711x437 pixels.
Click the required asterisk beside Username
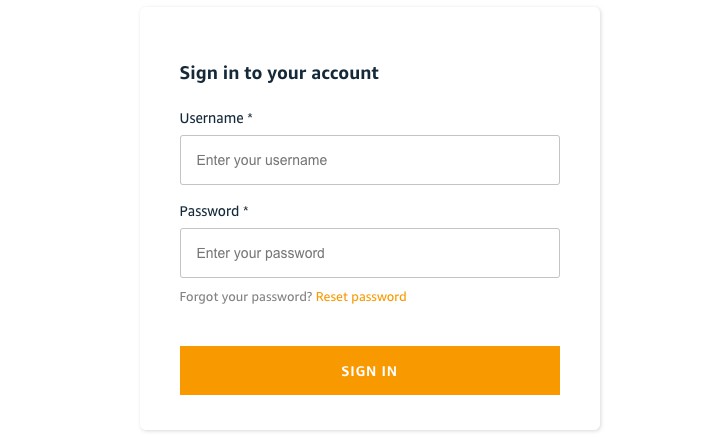(250, 118)
